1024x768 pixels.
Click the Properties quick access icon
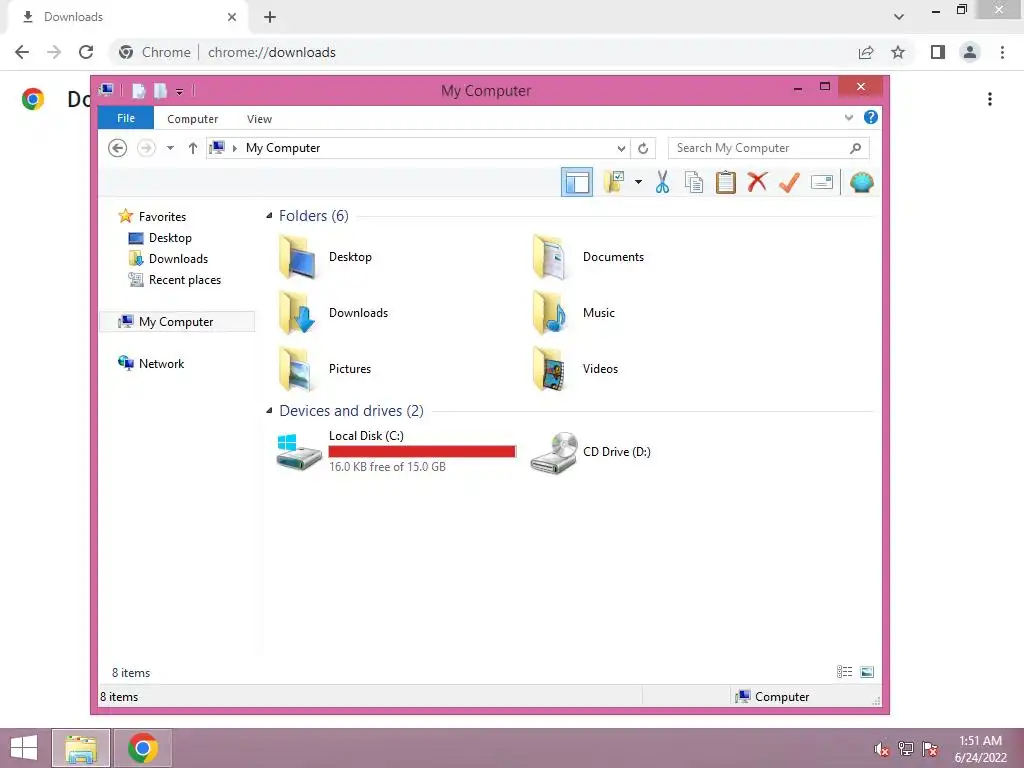pyautogui.click(x=138, y=91)
